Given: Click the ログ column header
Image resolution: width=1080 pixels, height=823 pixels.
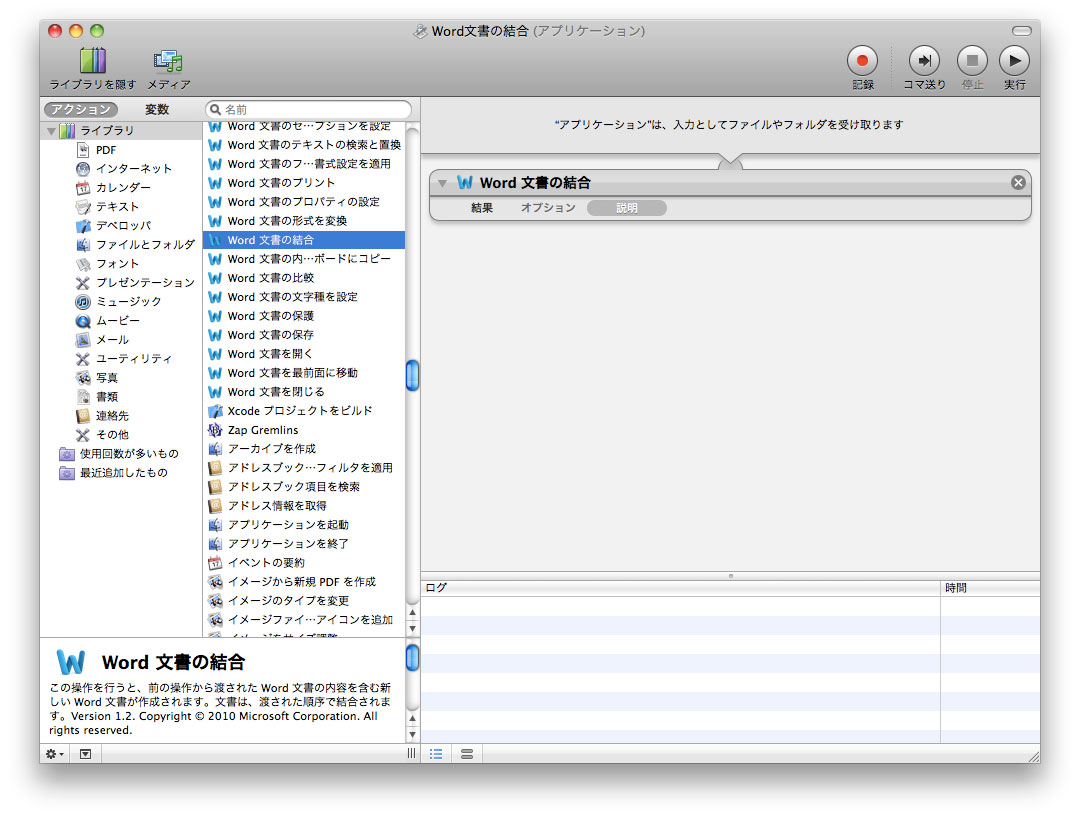Looking at the screenshot, I should tap(681, 588).
